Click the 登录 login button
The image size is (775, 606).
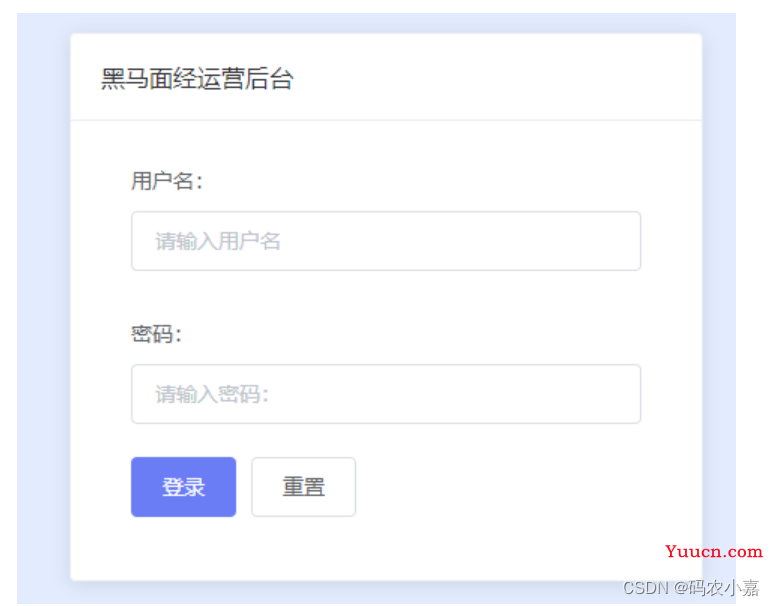[183, 487]
